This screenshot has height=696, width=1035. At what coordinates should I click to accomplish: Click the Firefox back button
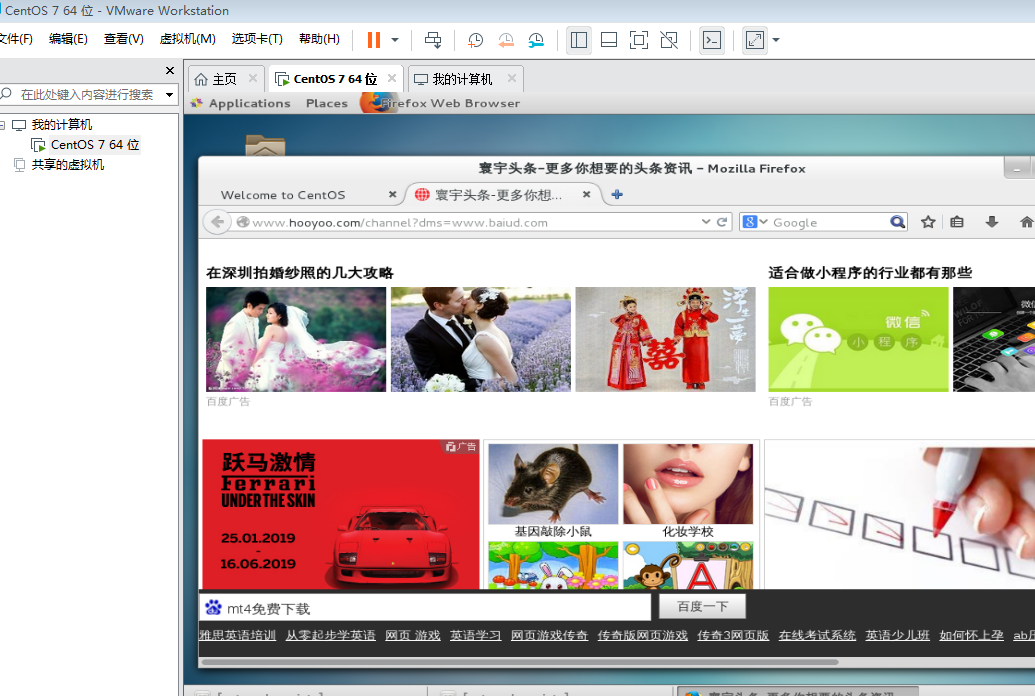point(217,222)
